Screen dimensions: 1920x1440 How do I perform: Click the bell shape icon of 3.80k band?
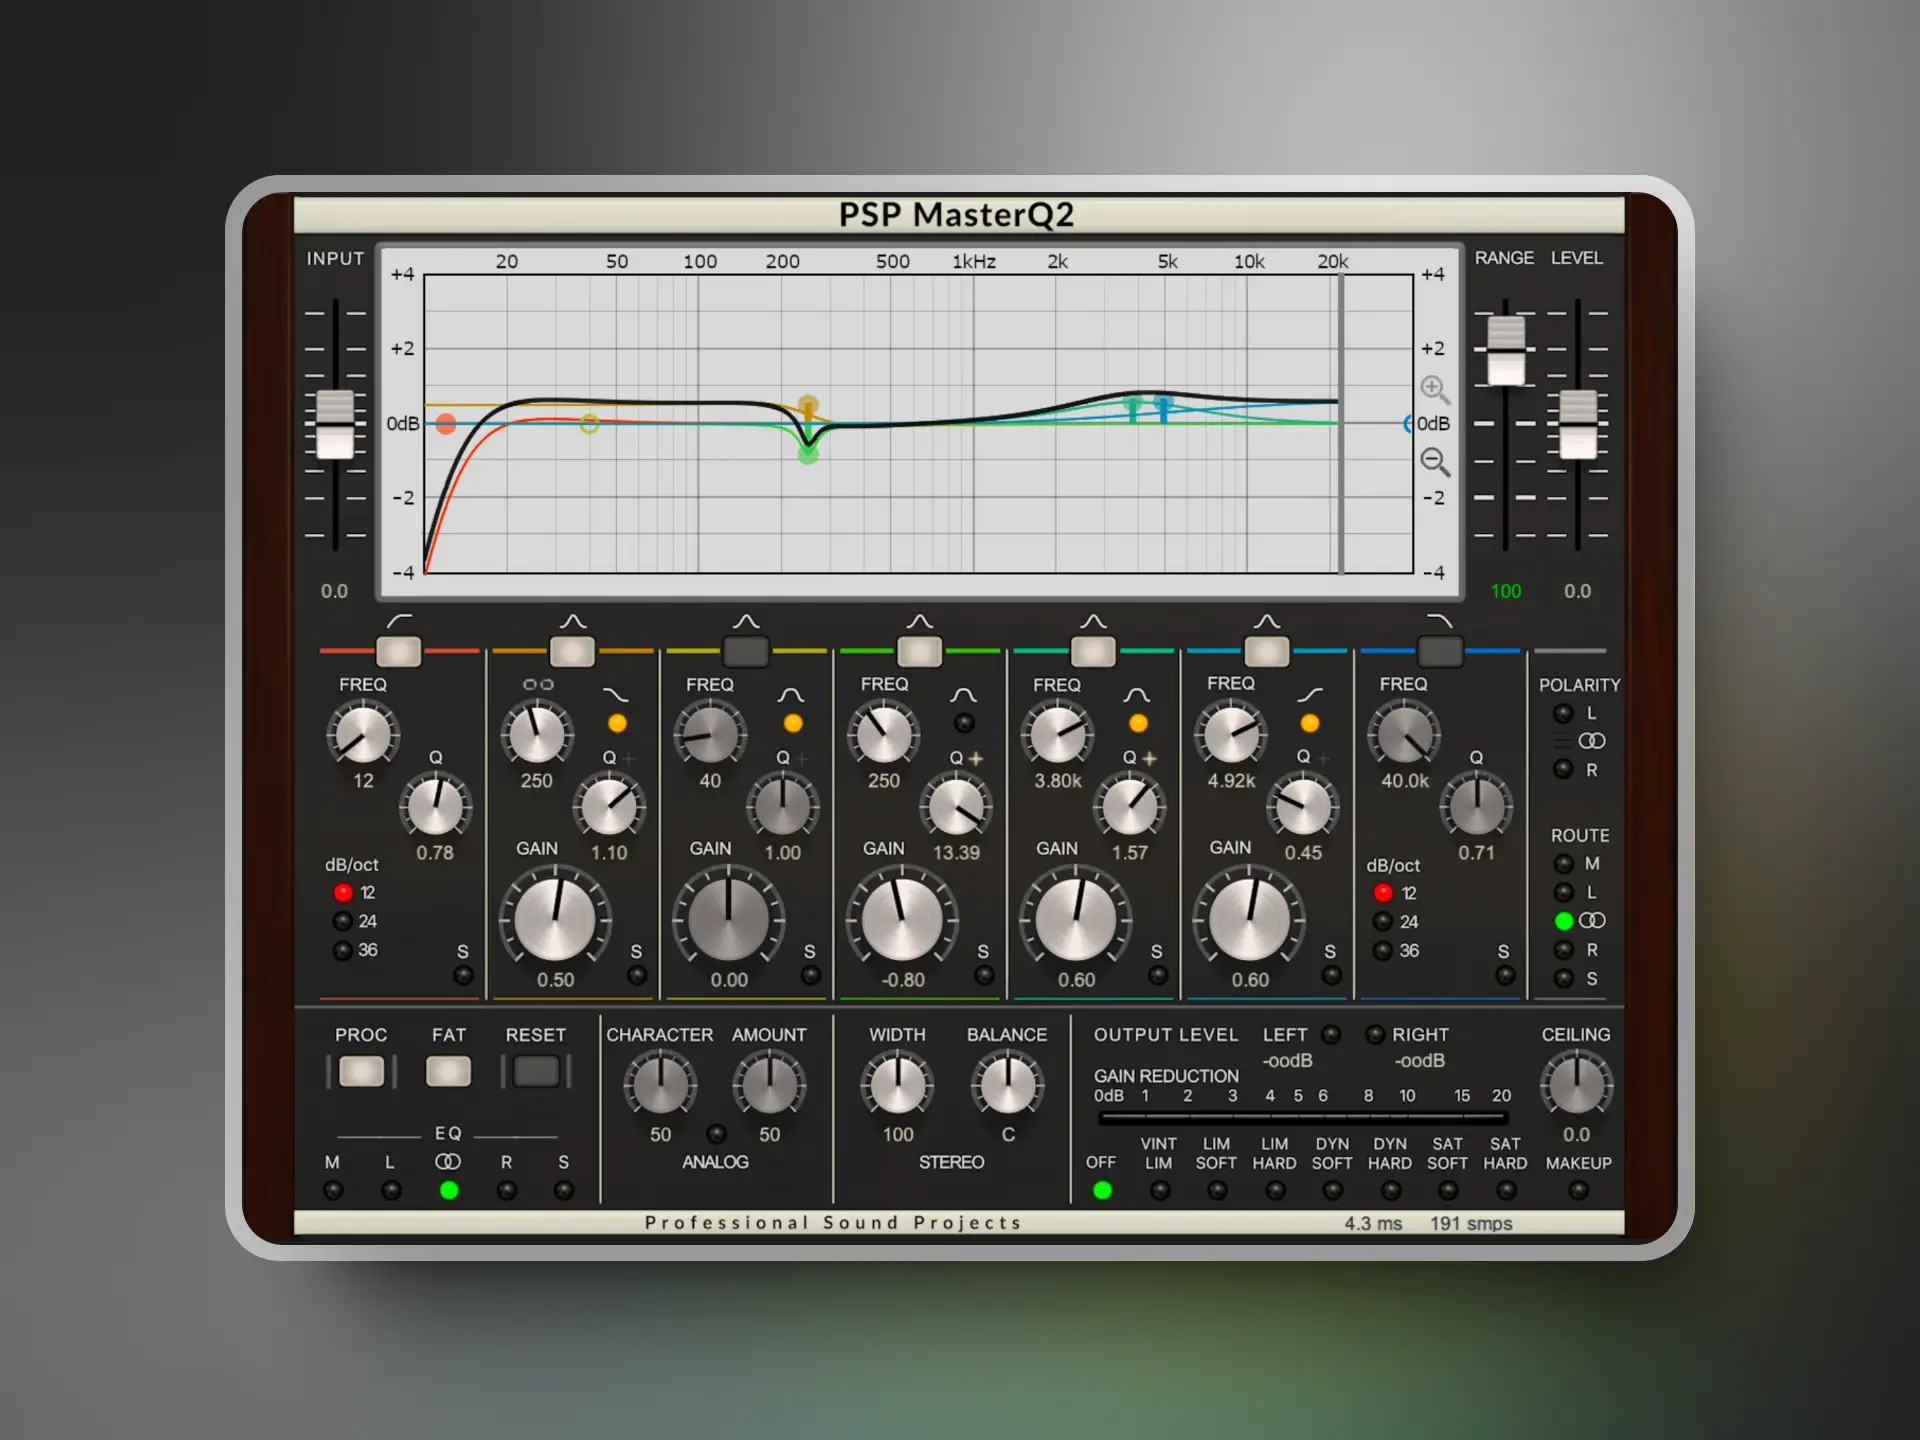pyautogui.click(x=1137, y=695)
